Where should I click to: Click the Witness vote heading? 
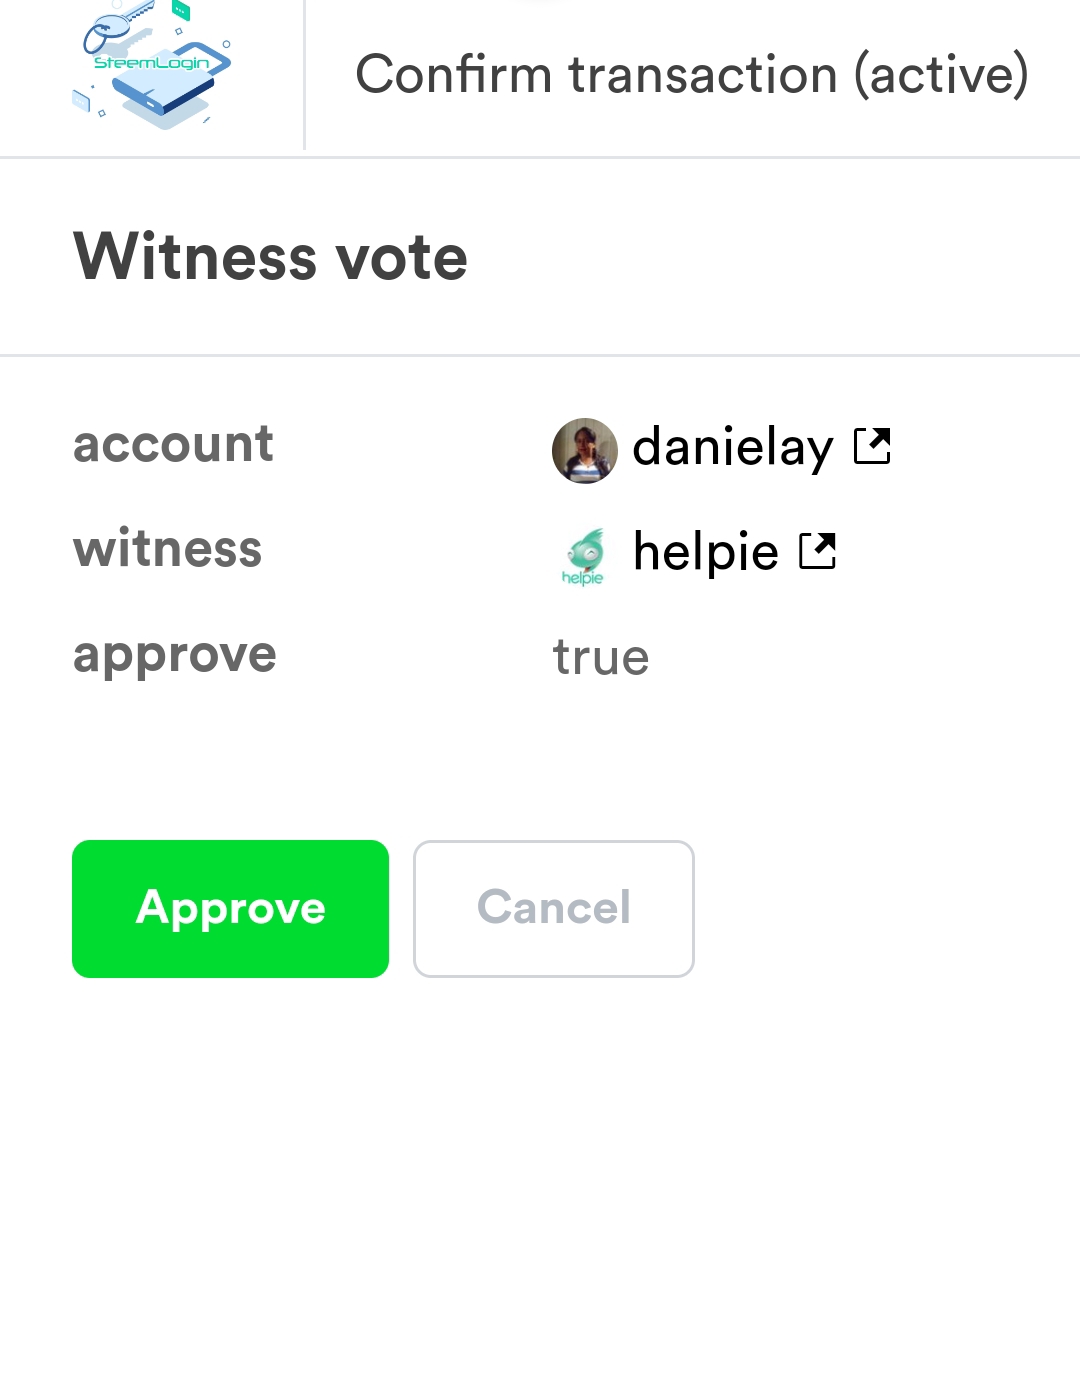tap(270, 256)
